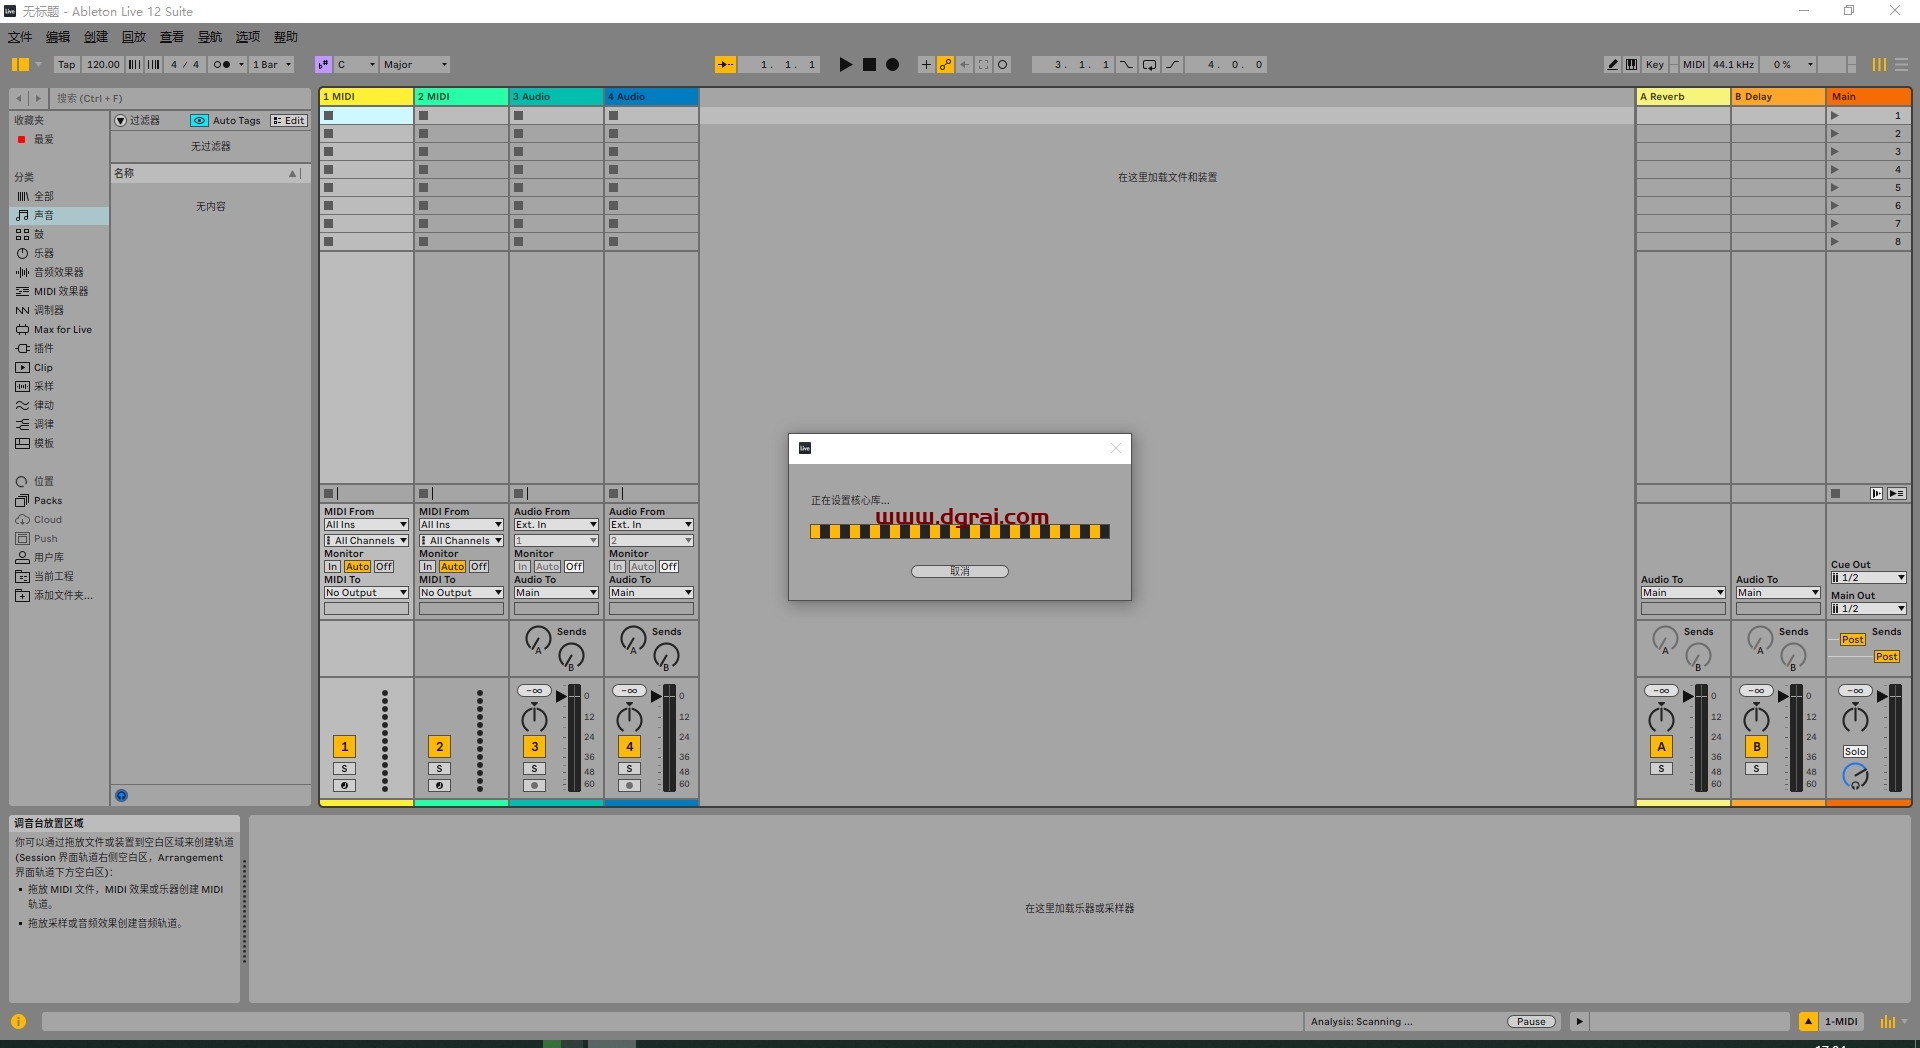Click the Stop button in transport
The height and width of the screenshot is (1048, 1920).
869,64
